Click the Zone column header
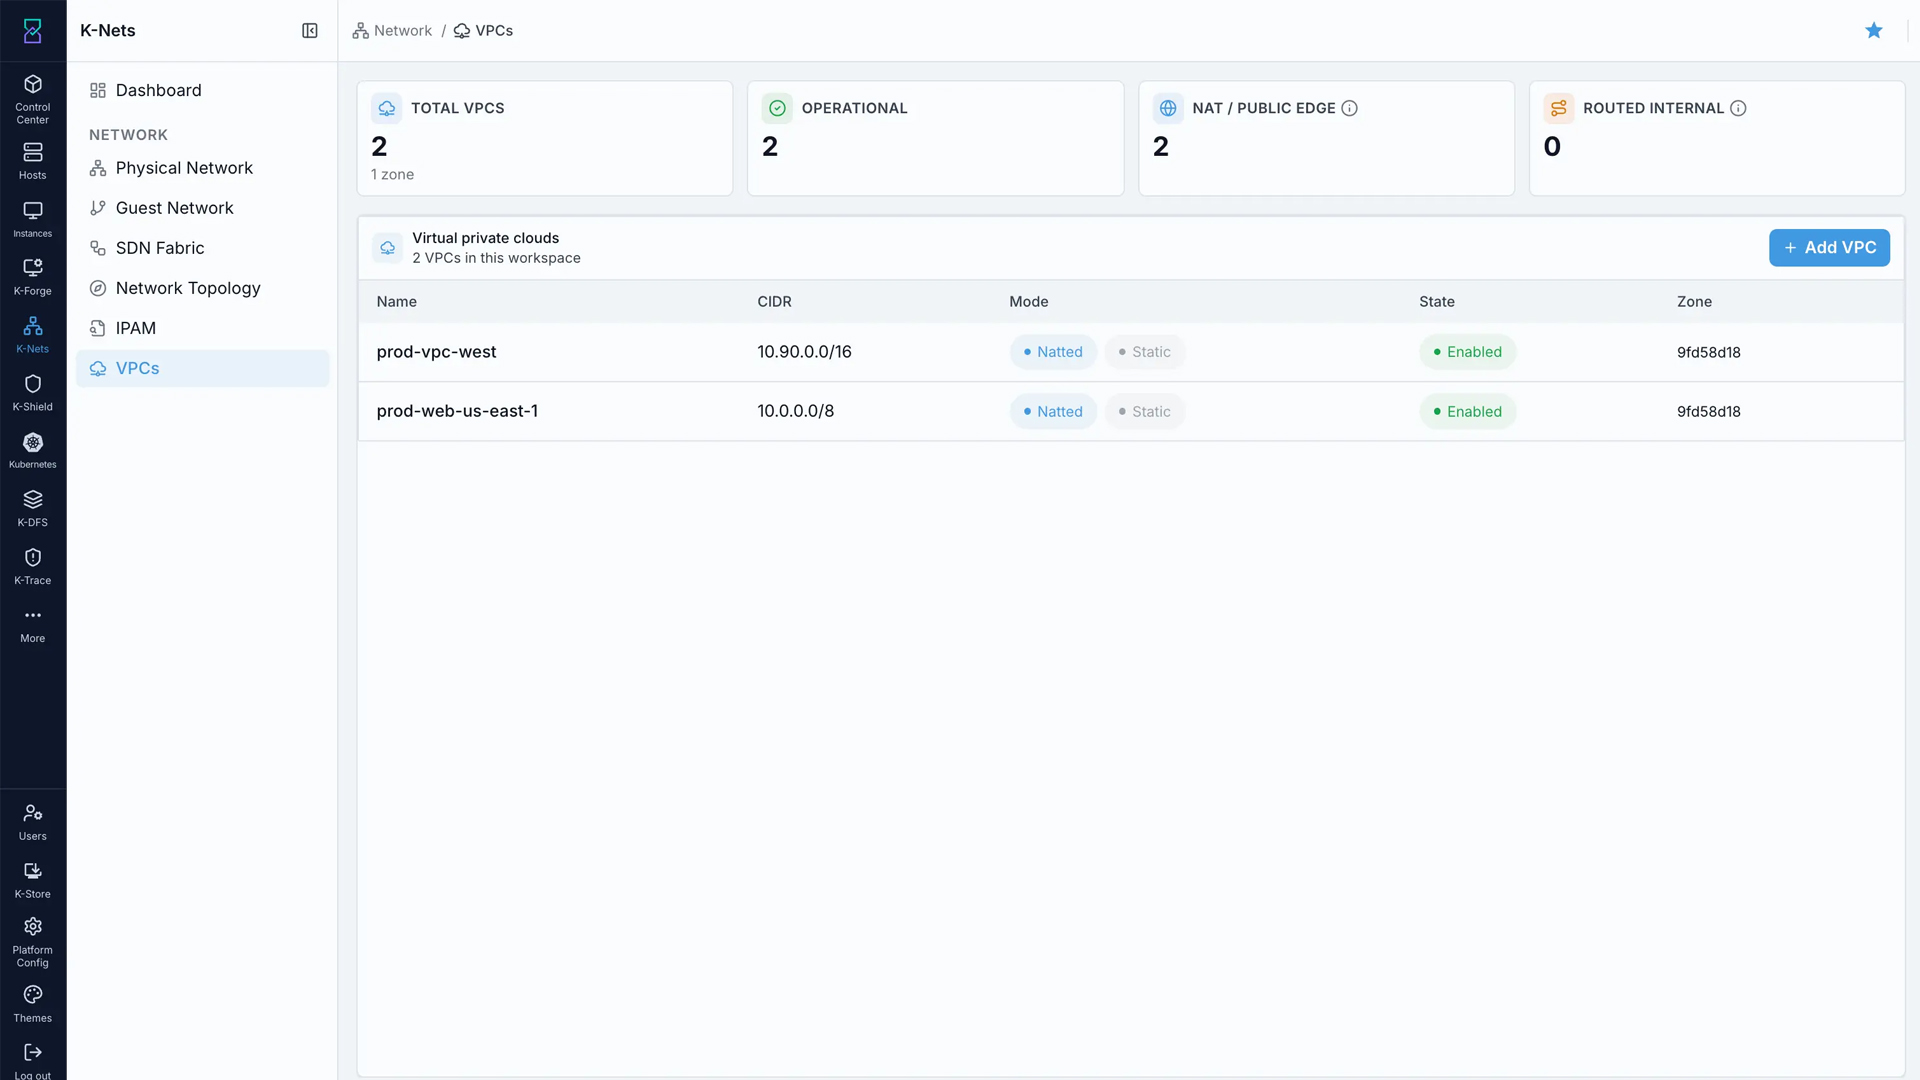1920x1080 pixels. click(x=1694, y=302)
